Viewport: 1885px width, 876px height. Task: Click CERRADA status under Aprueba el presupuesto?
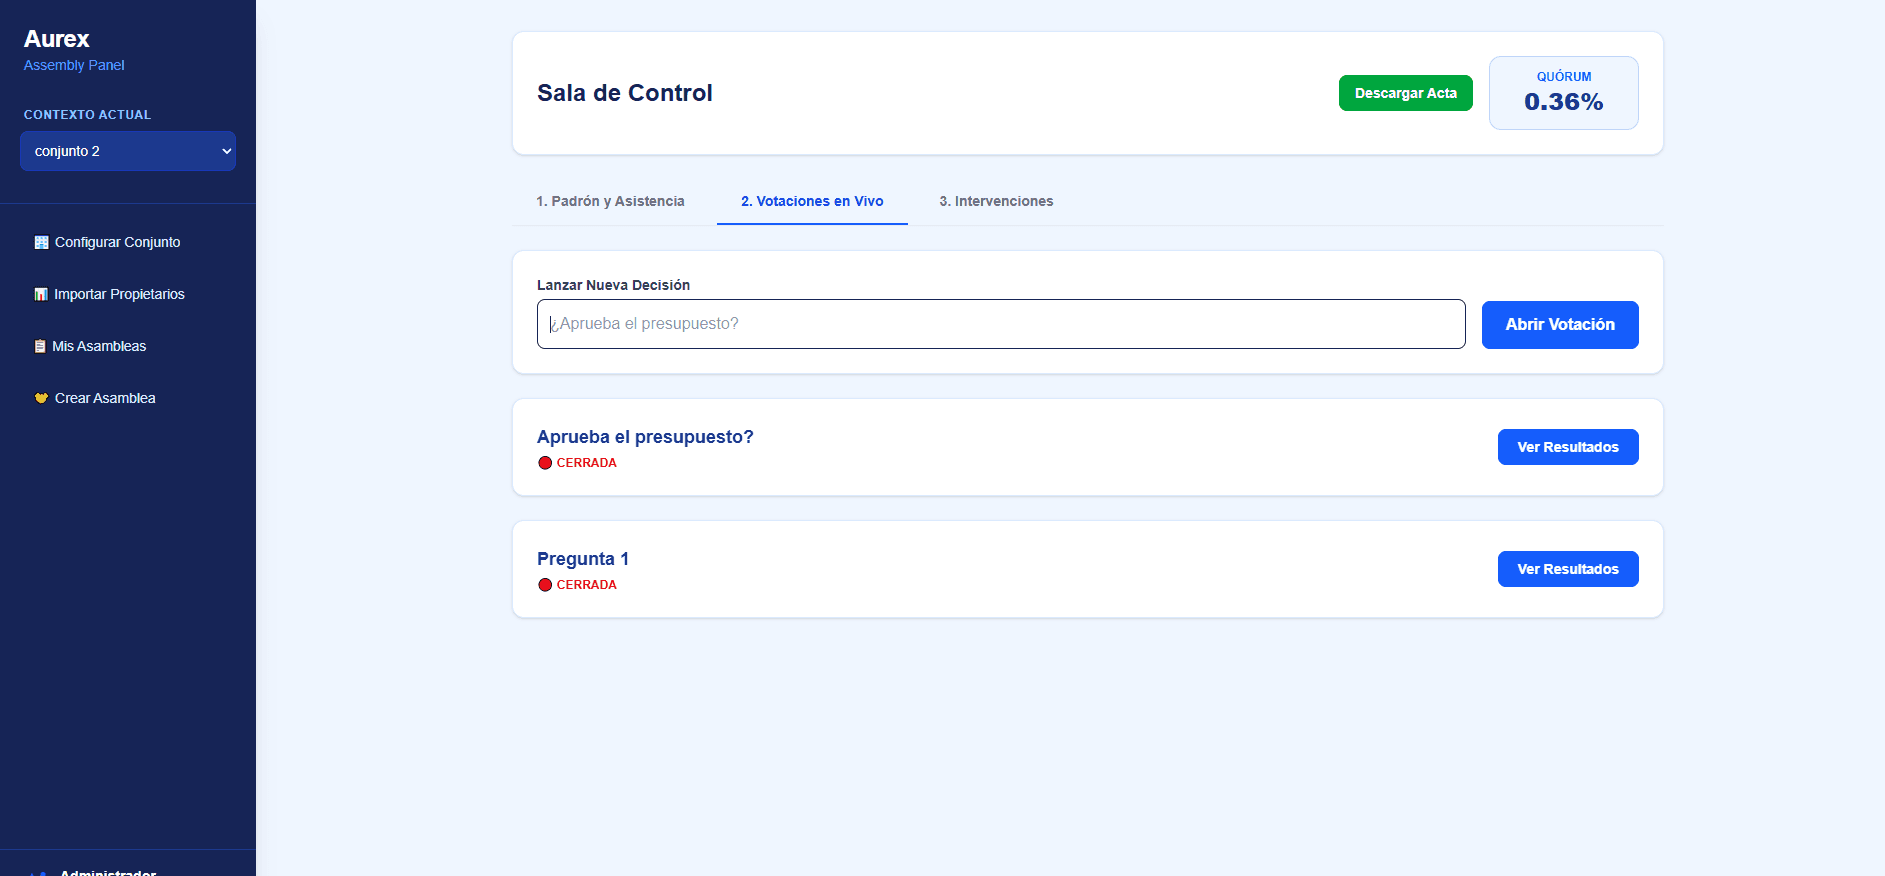(587, 463)
